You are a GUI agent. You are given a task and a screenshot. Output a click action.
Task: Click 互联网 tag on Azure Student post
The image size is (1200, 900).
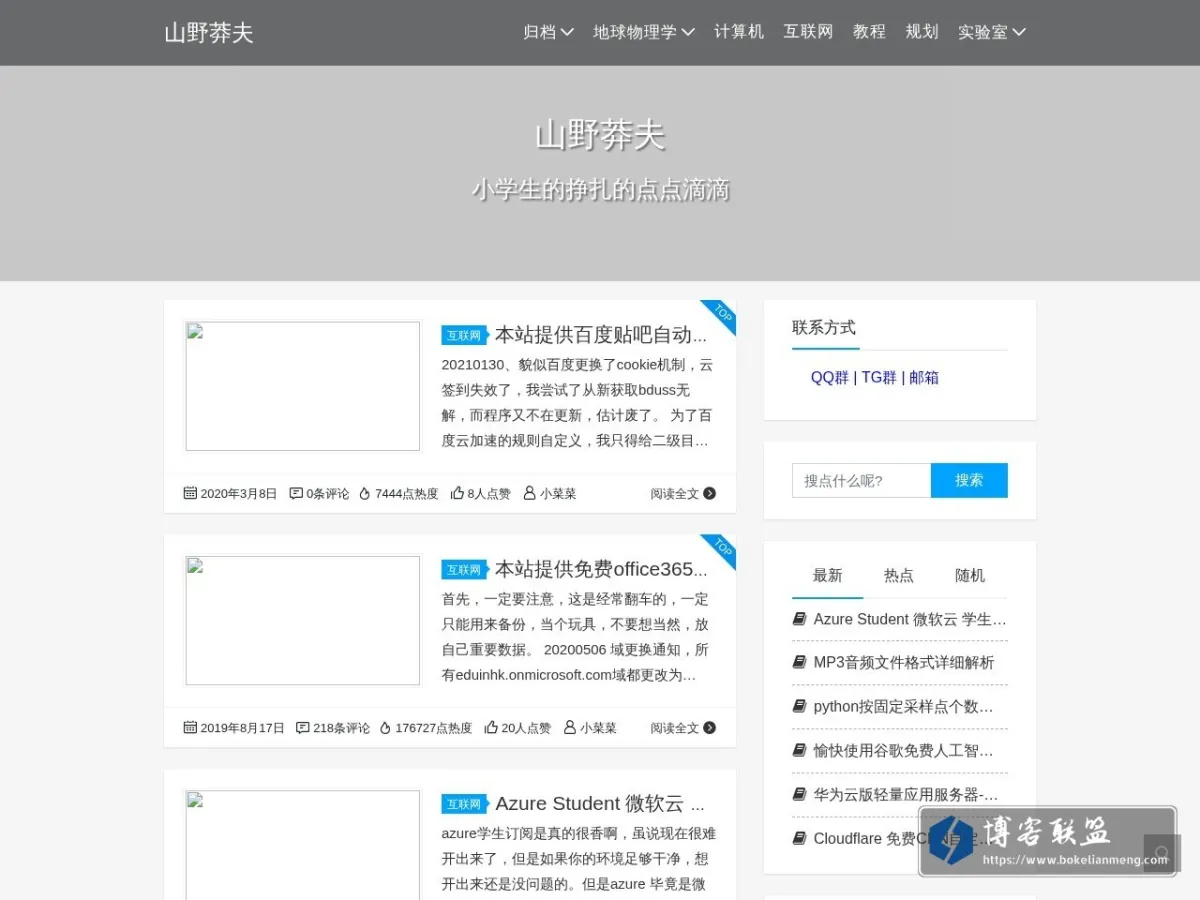click(464, 803)
